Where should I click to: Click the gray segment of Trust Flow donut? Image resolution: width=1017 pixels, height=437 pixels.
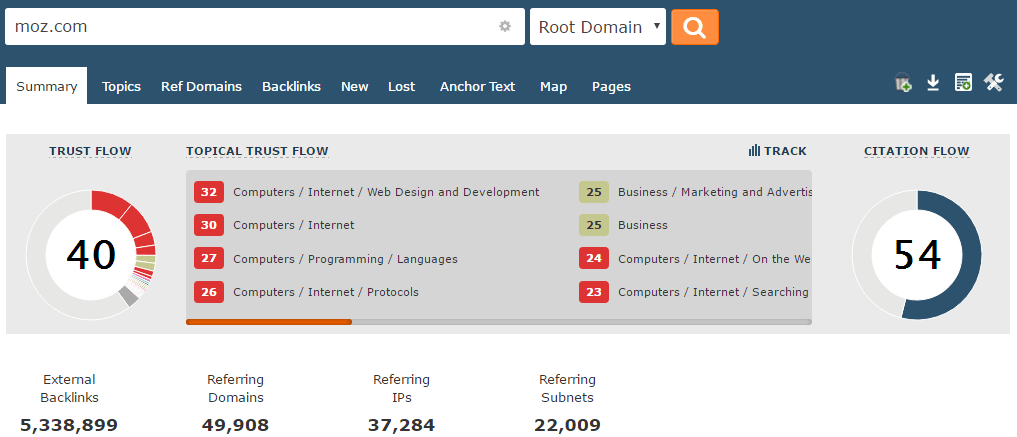click(x=128, y=296)
